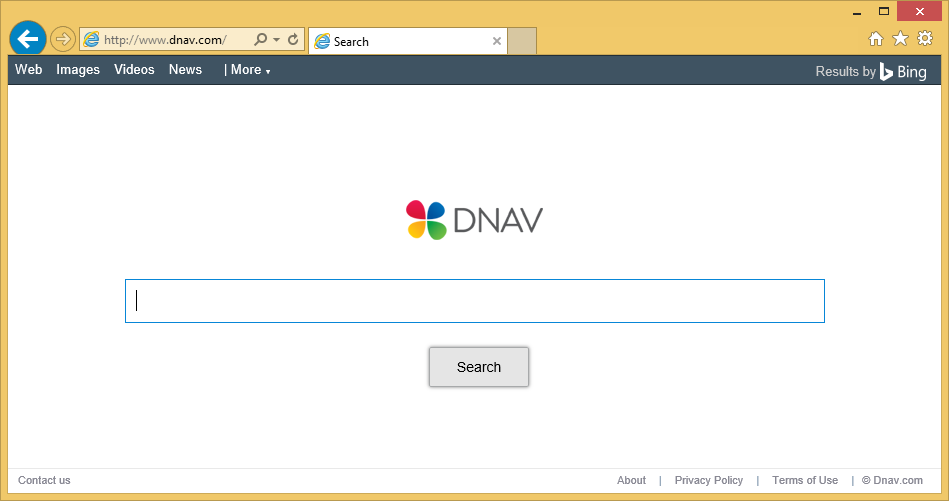949x501 pixels.
Task: Open the About footer link
Action: 631,480
